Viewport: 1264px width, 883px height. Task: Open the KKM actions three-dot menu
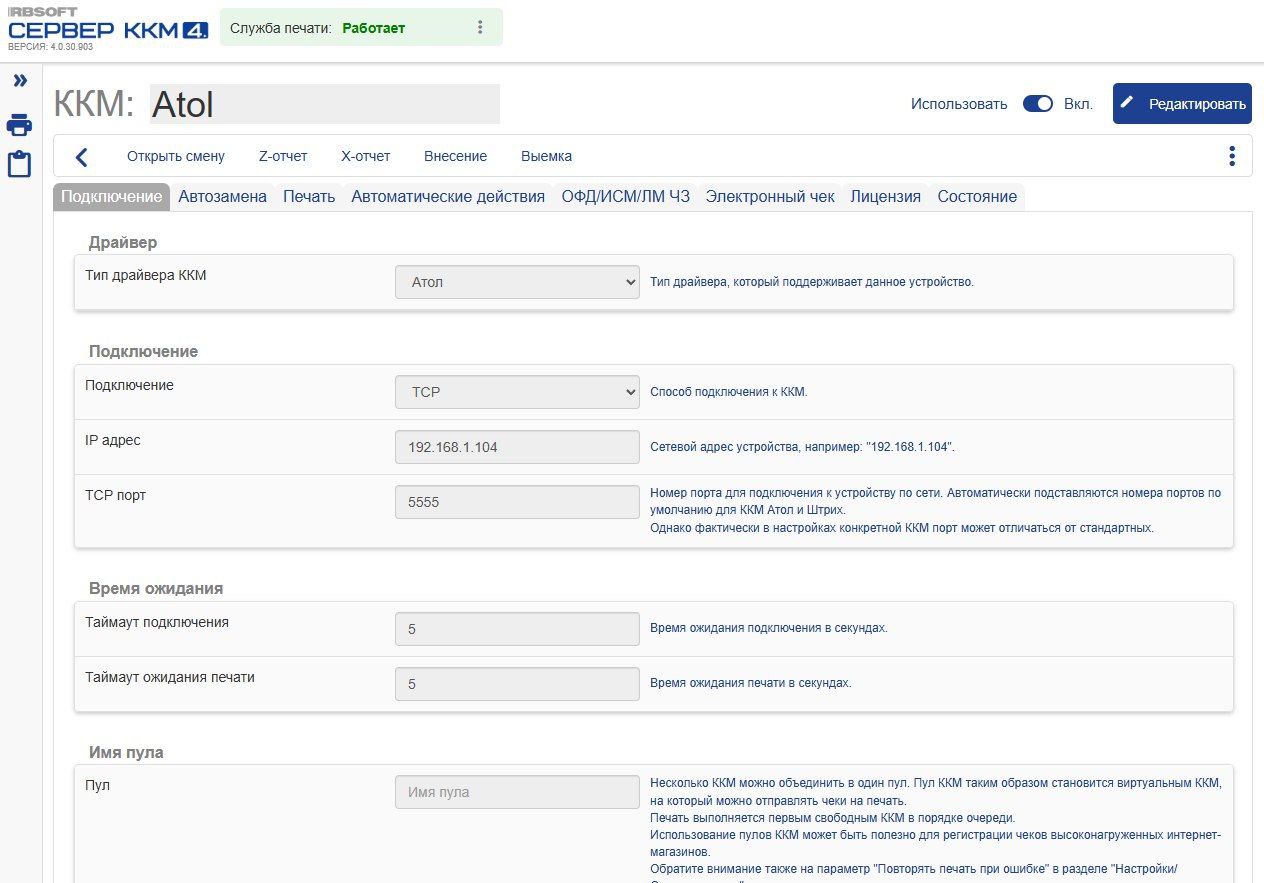pyautogui.click(x=1231, y=156)
